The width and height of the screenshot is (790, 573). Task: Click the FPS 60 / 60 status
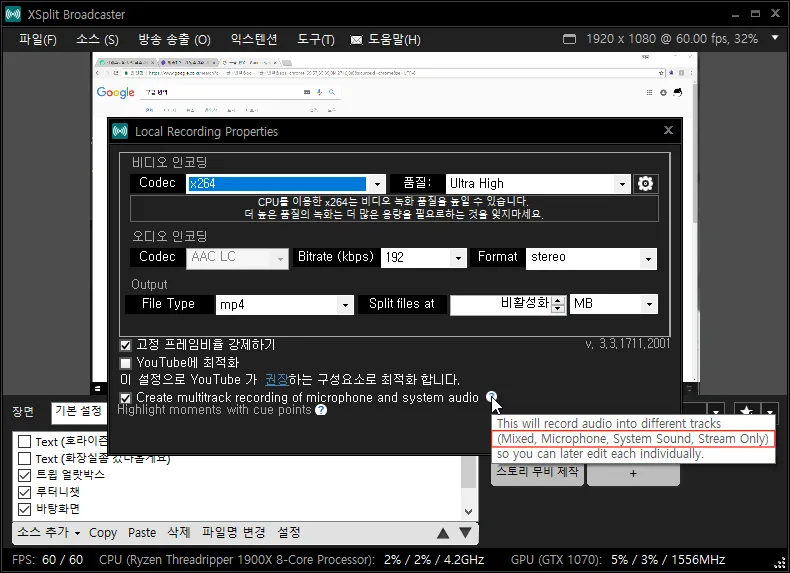47,560
